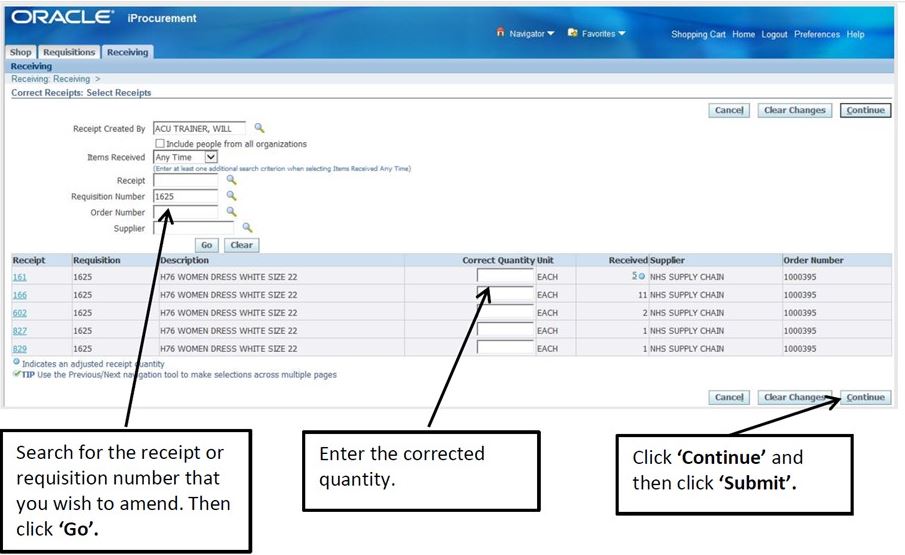Click the top Cancel button
This screenshot has height=555, width=905.
(x=729, y=110)
